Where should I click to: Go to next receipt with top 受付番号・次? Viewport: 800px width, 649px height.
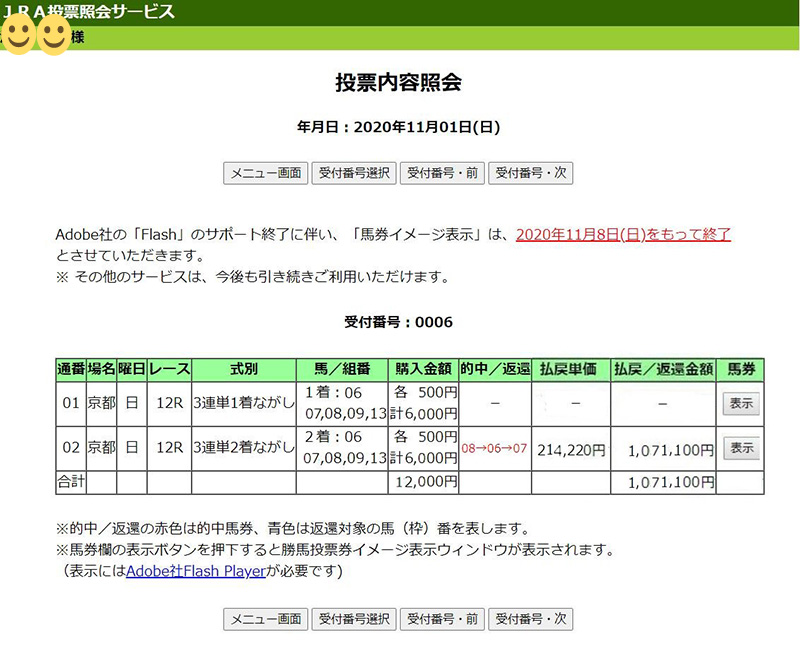[531, 173]
